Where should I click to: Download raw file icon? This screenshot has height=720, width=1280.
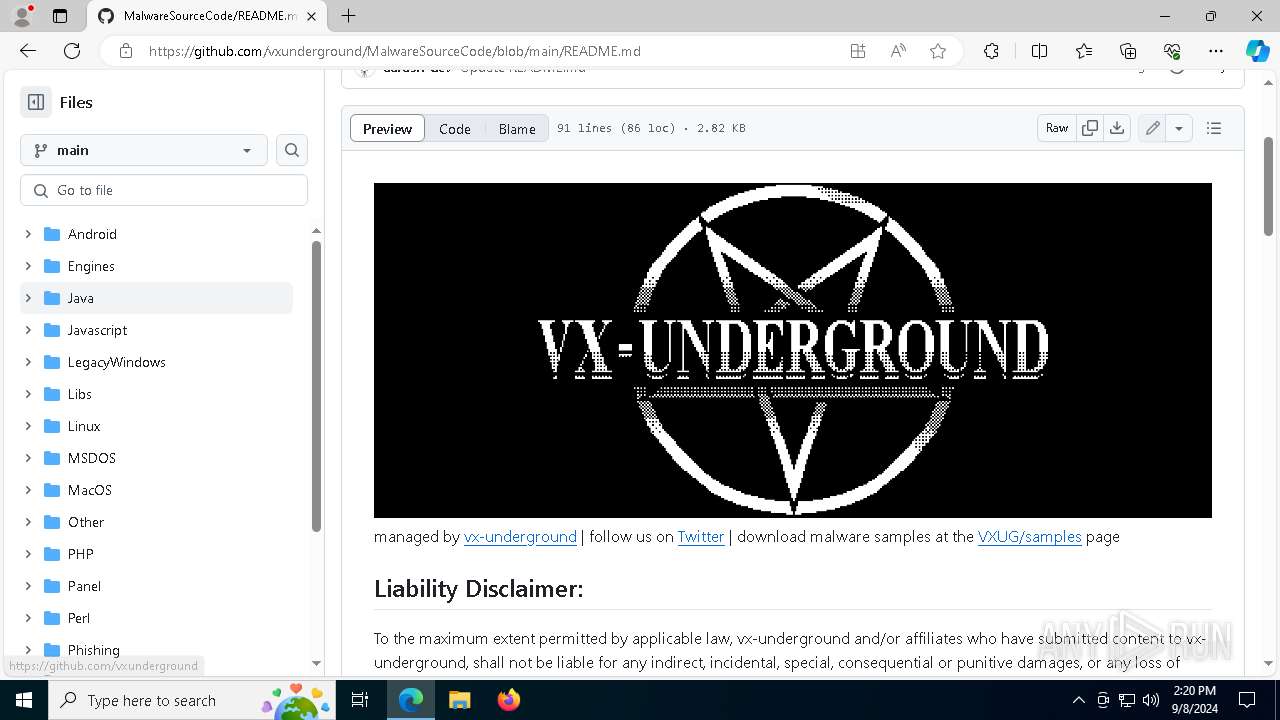click(x=1117, y=128)
